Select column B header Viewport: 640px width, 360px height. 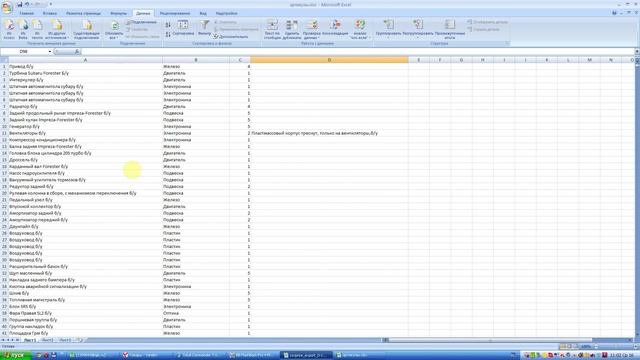pos(196,60)
